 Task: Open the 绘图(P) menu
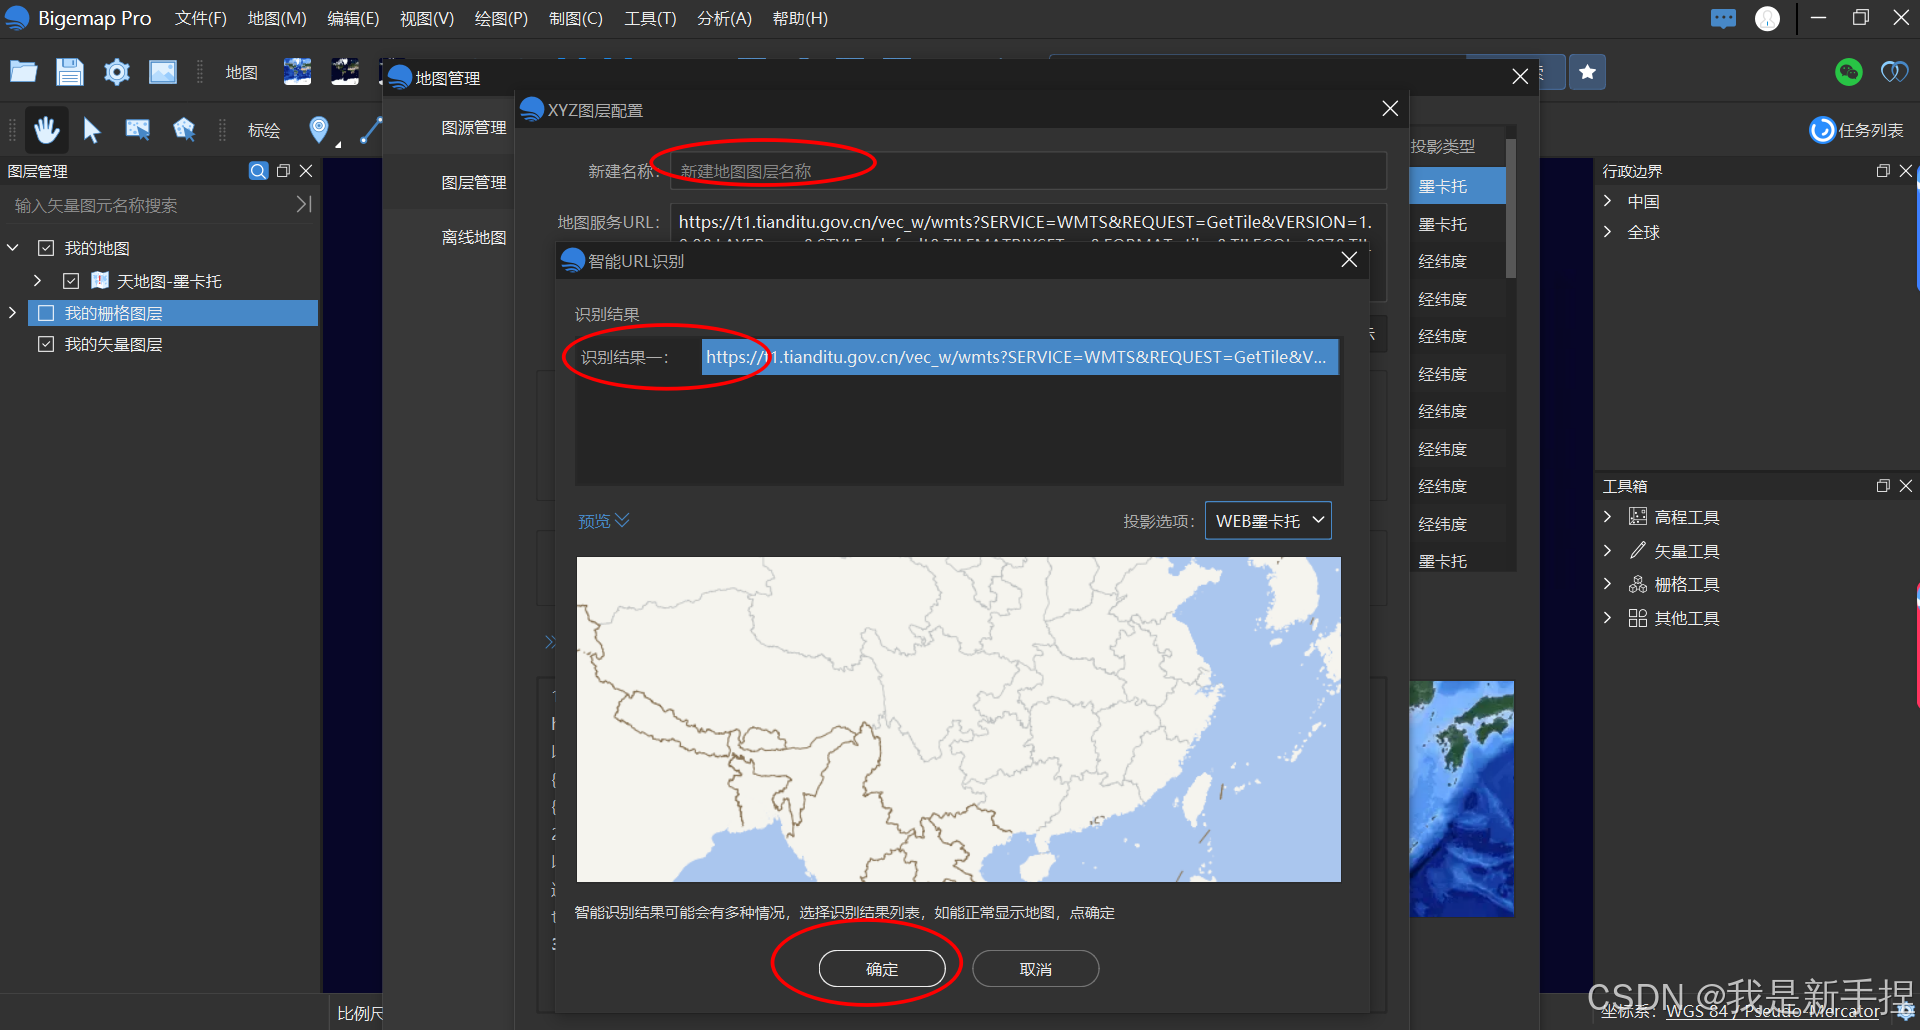[501, 19]
